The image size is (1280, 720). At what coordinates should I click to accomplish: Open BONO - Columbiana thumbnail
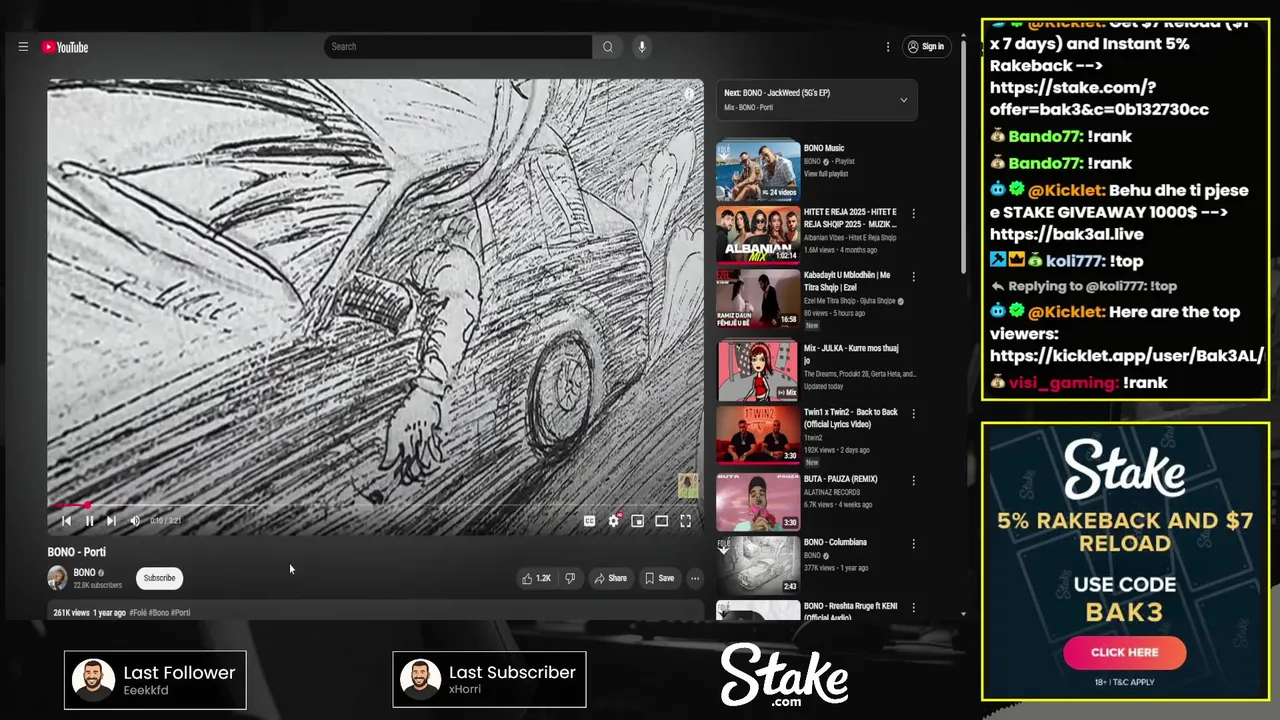[x=758, y=564]
